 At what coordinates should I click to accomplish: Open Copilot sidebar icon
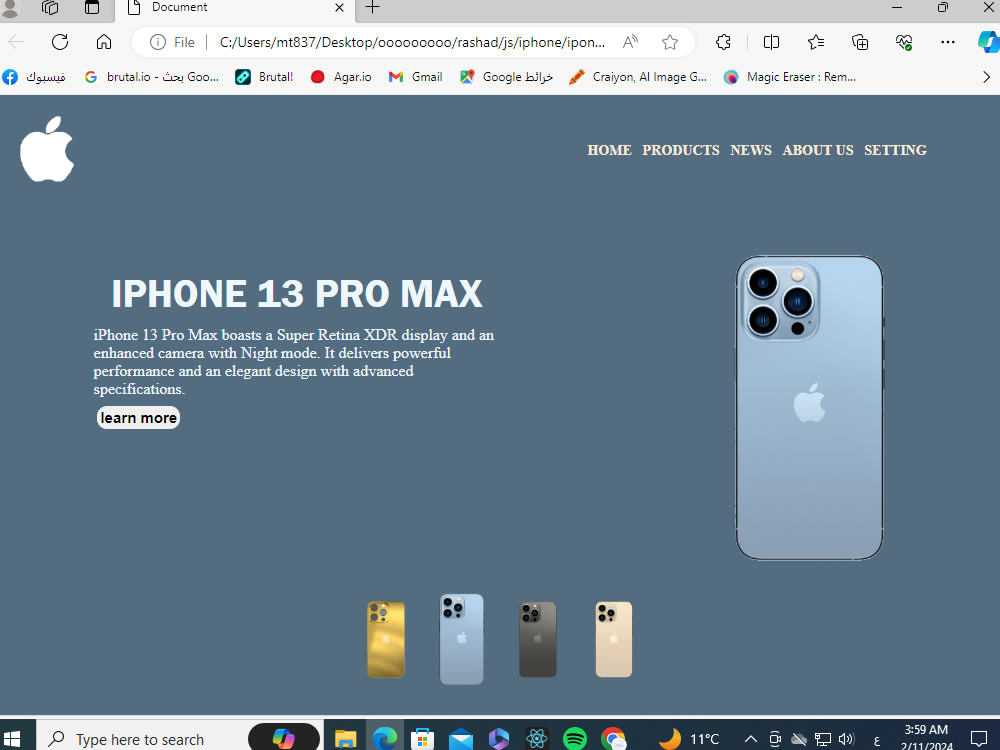pyautogui.click(x=989, y=42)
